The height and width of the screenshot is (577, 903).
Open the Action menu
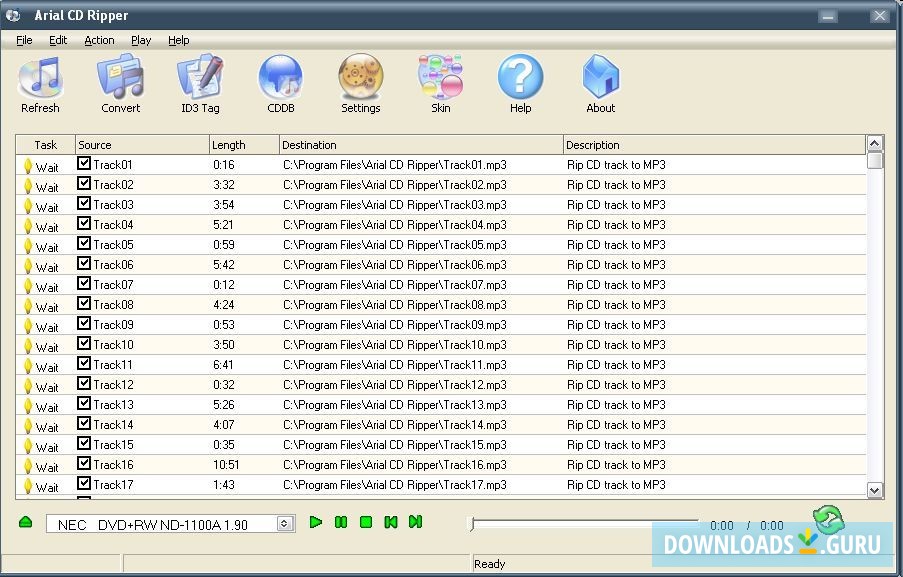pos(99,40)
